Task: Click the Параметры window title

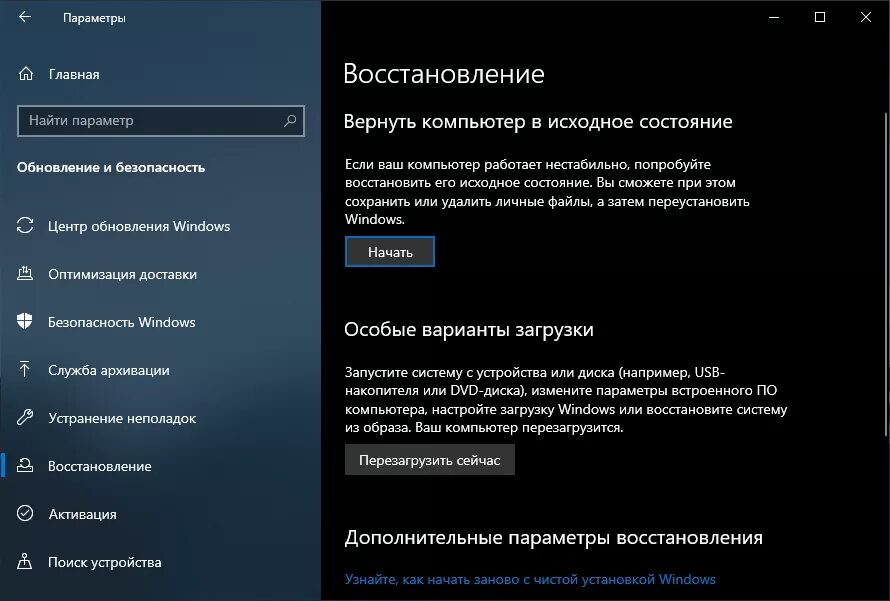Action: 94,18
